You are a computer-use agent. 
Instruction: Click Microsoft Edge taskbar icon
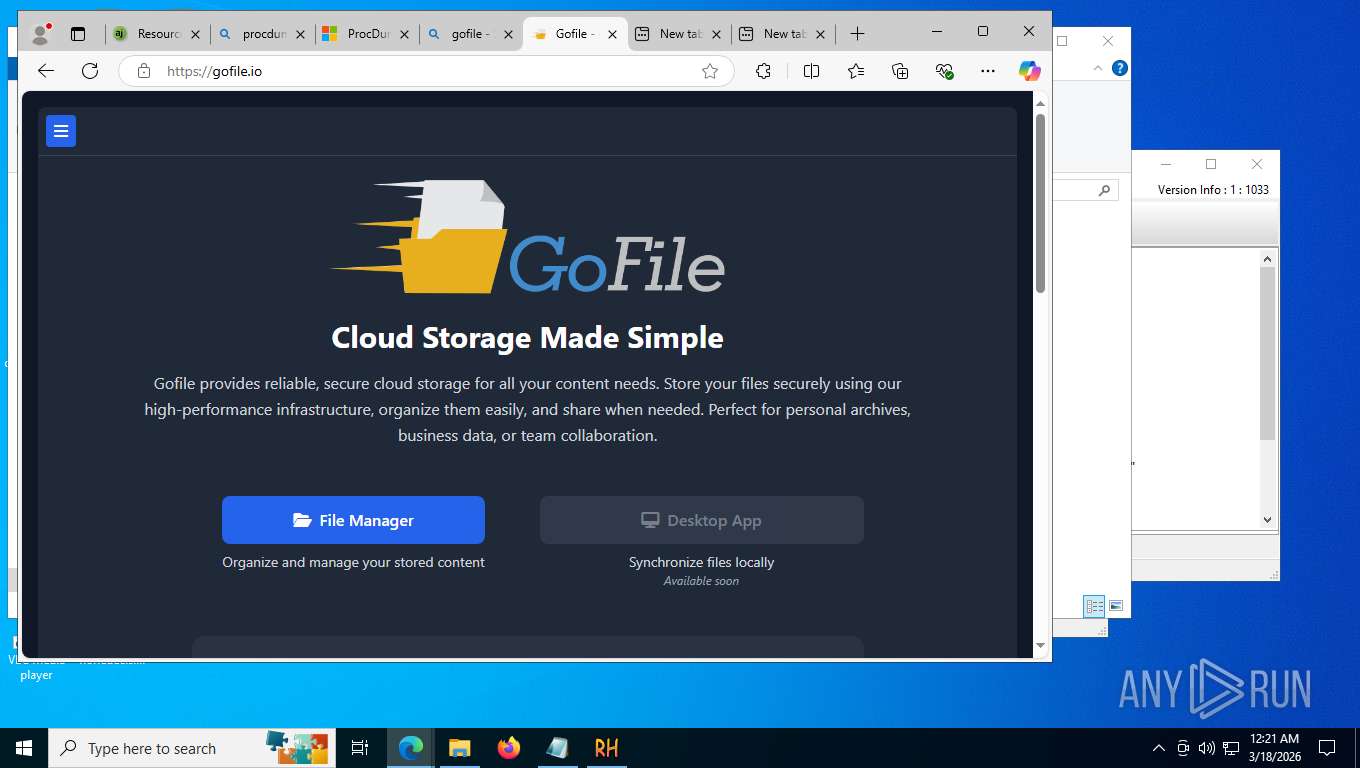[410, 748]
